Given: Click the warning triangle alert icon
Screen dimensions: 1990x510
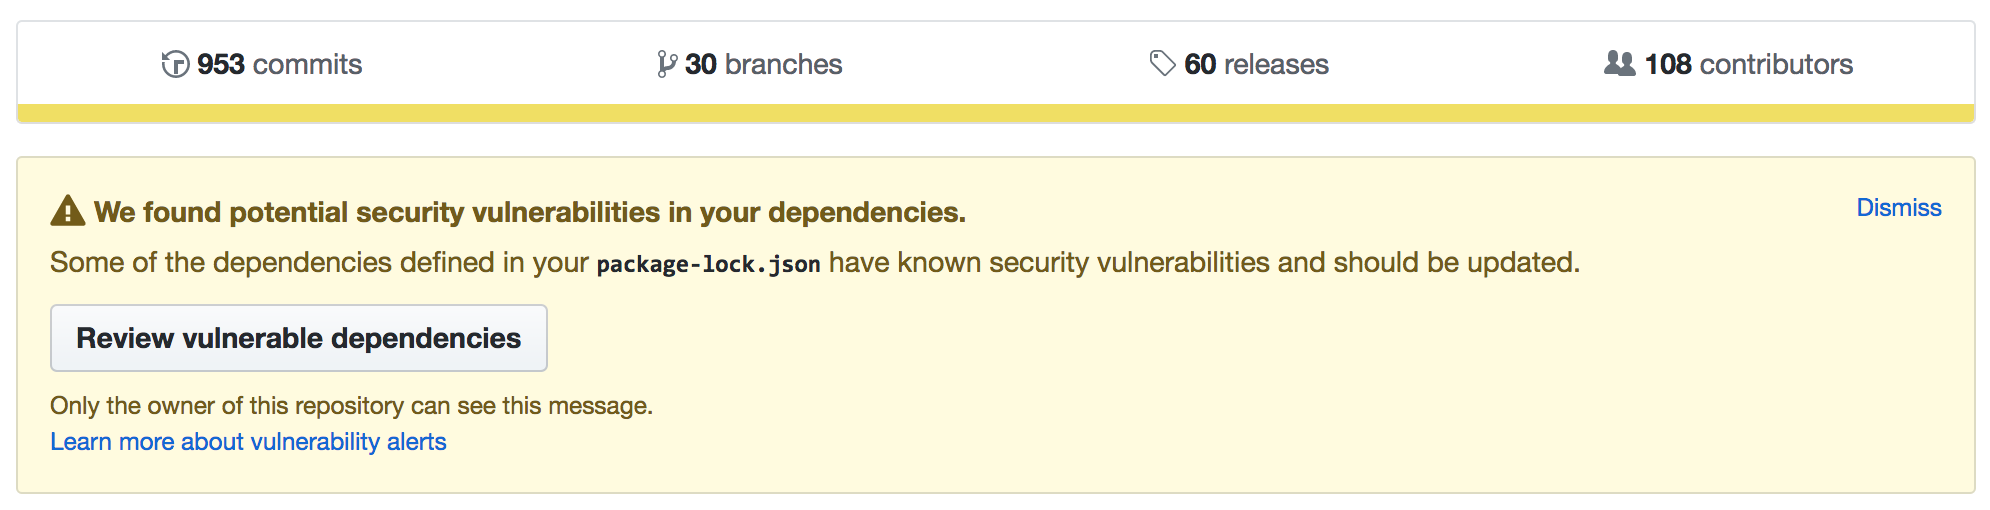Looking at the screenshot, I should [68, 211].
